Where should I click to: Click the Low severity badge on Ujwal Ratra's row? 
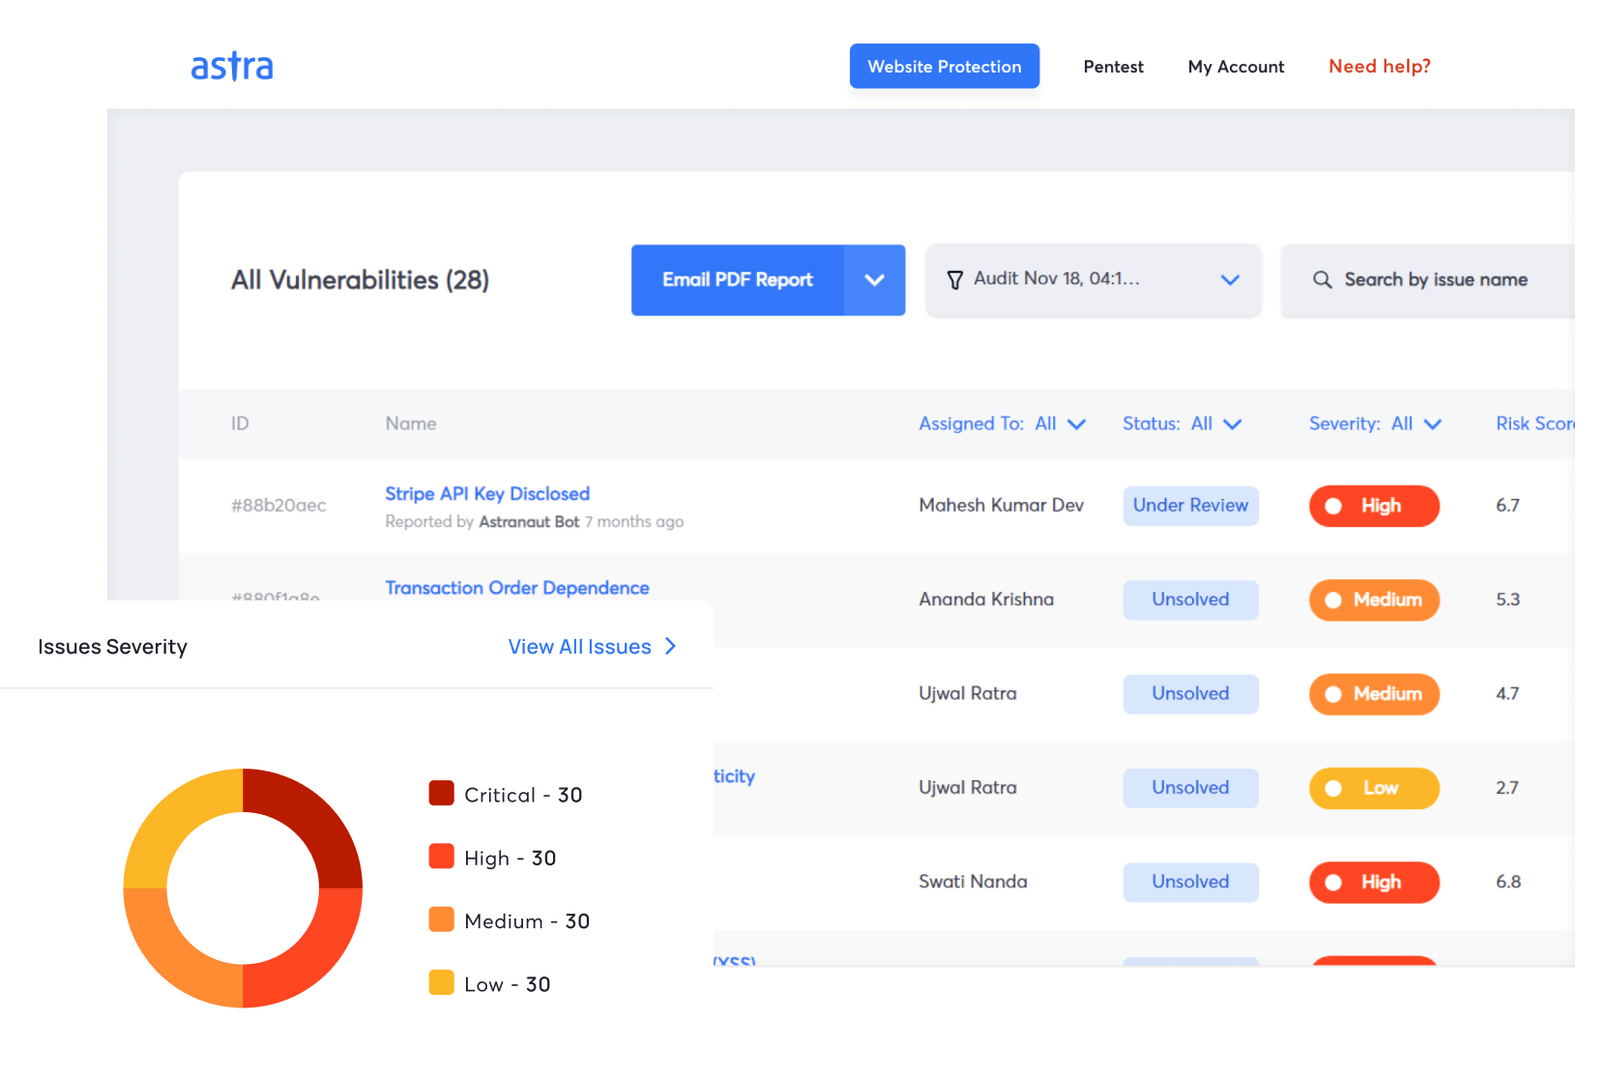[x=1374, y=788]
